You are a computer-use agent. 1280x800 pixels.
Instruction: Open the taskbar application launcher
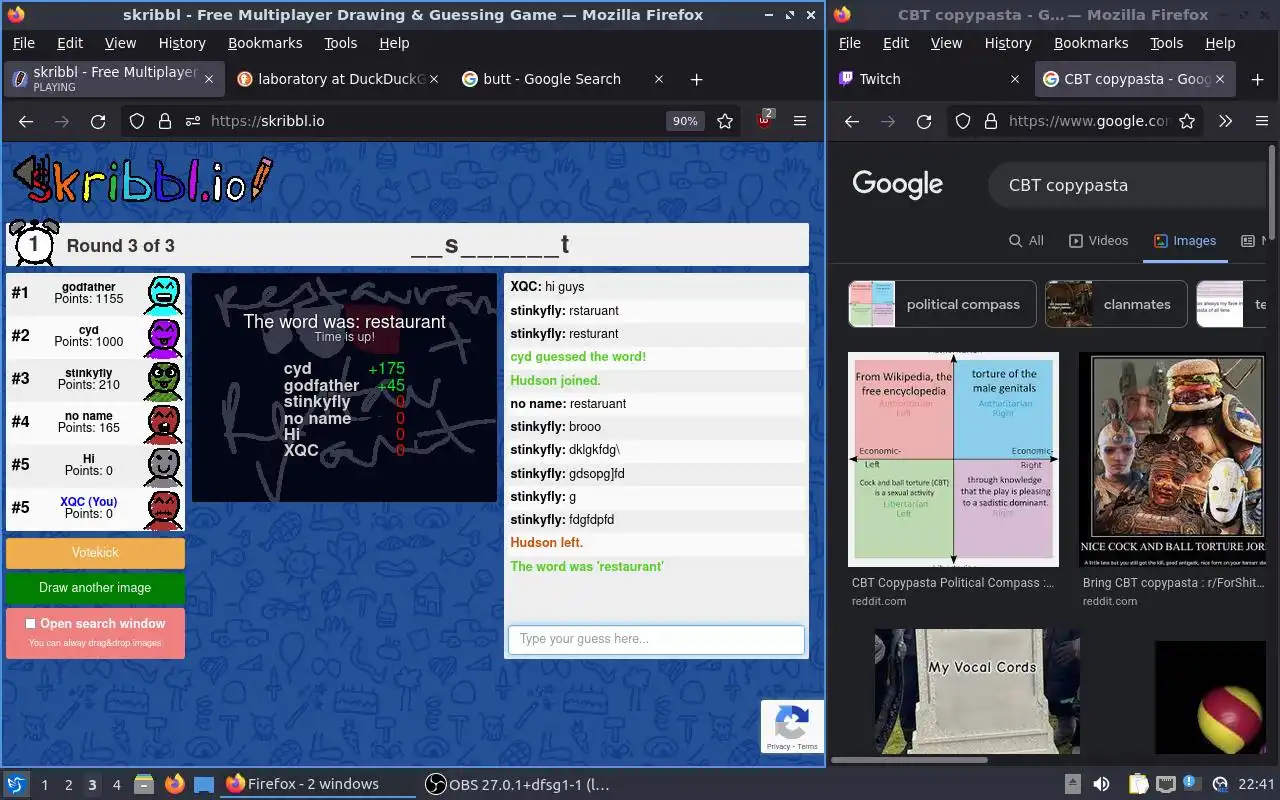[x=15, y=784]
